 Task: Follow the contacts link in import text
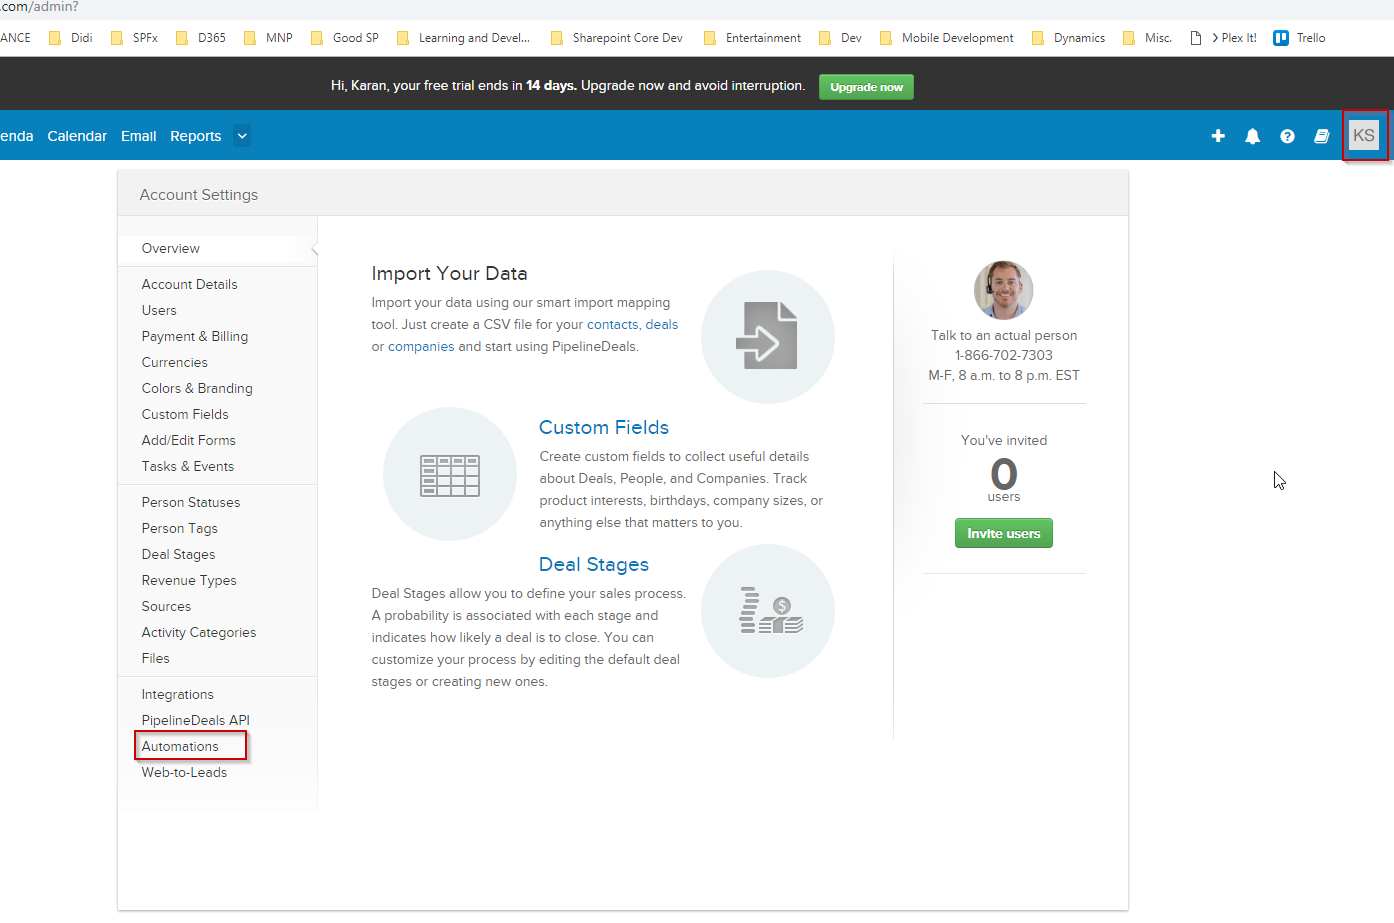pyautogui.click(x=612, y=324)
